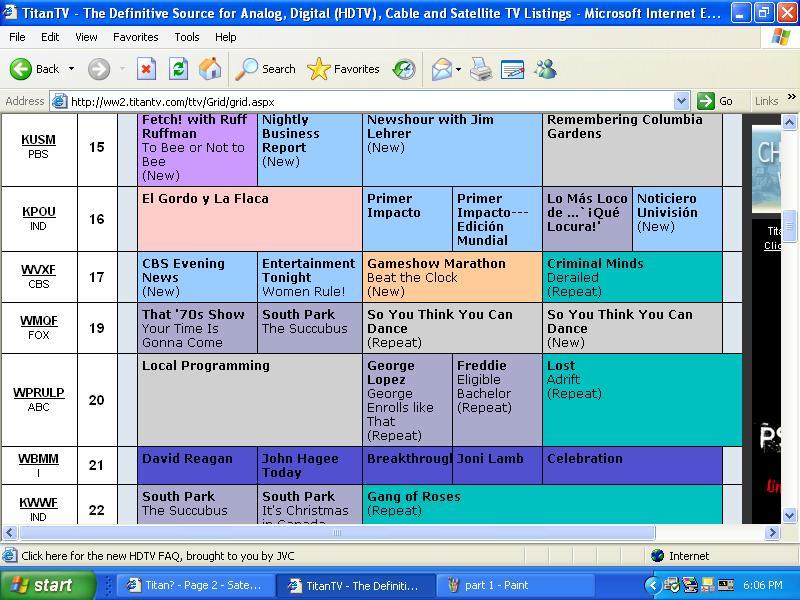This screenshot has width=800, height=600.
Task: Click the Mail envelope icon
Action: 442,69
